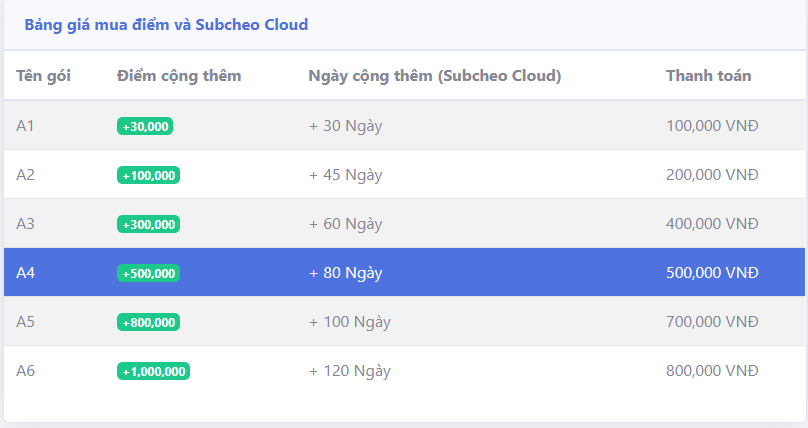The image size is (808, 428).
Task: Select the A1 package name
Action: coord(25,126)
